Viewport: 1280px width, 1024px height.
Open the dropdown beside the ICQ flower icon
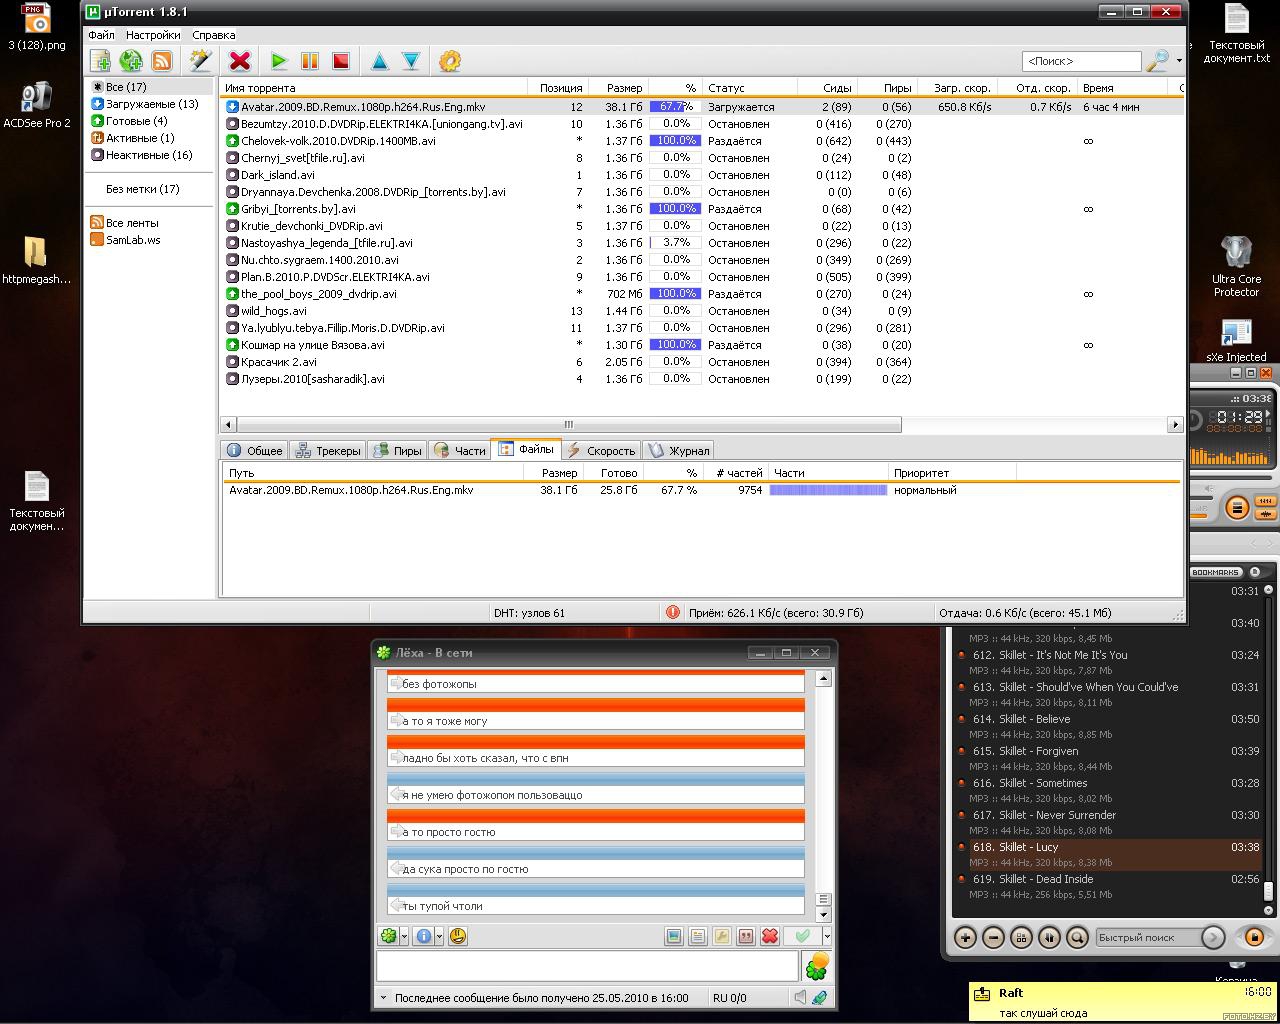(x=404, y=936)
